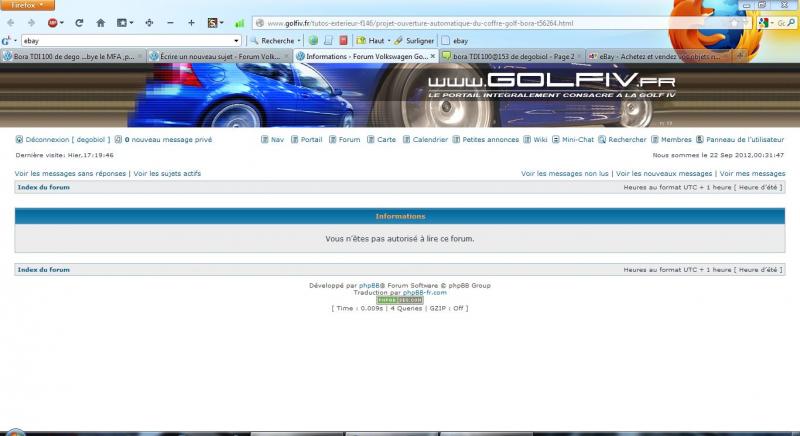Go to the home page
This screenshot has height=436, width=800.
pyautogui.click(x=101, y=23)
